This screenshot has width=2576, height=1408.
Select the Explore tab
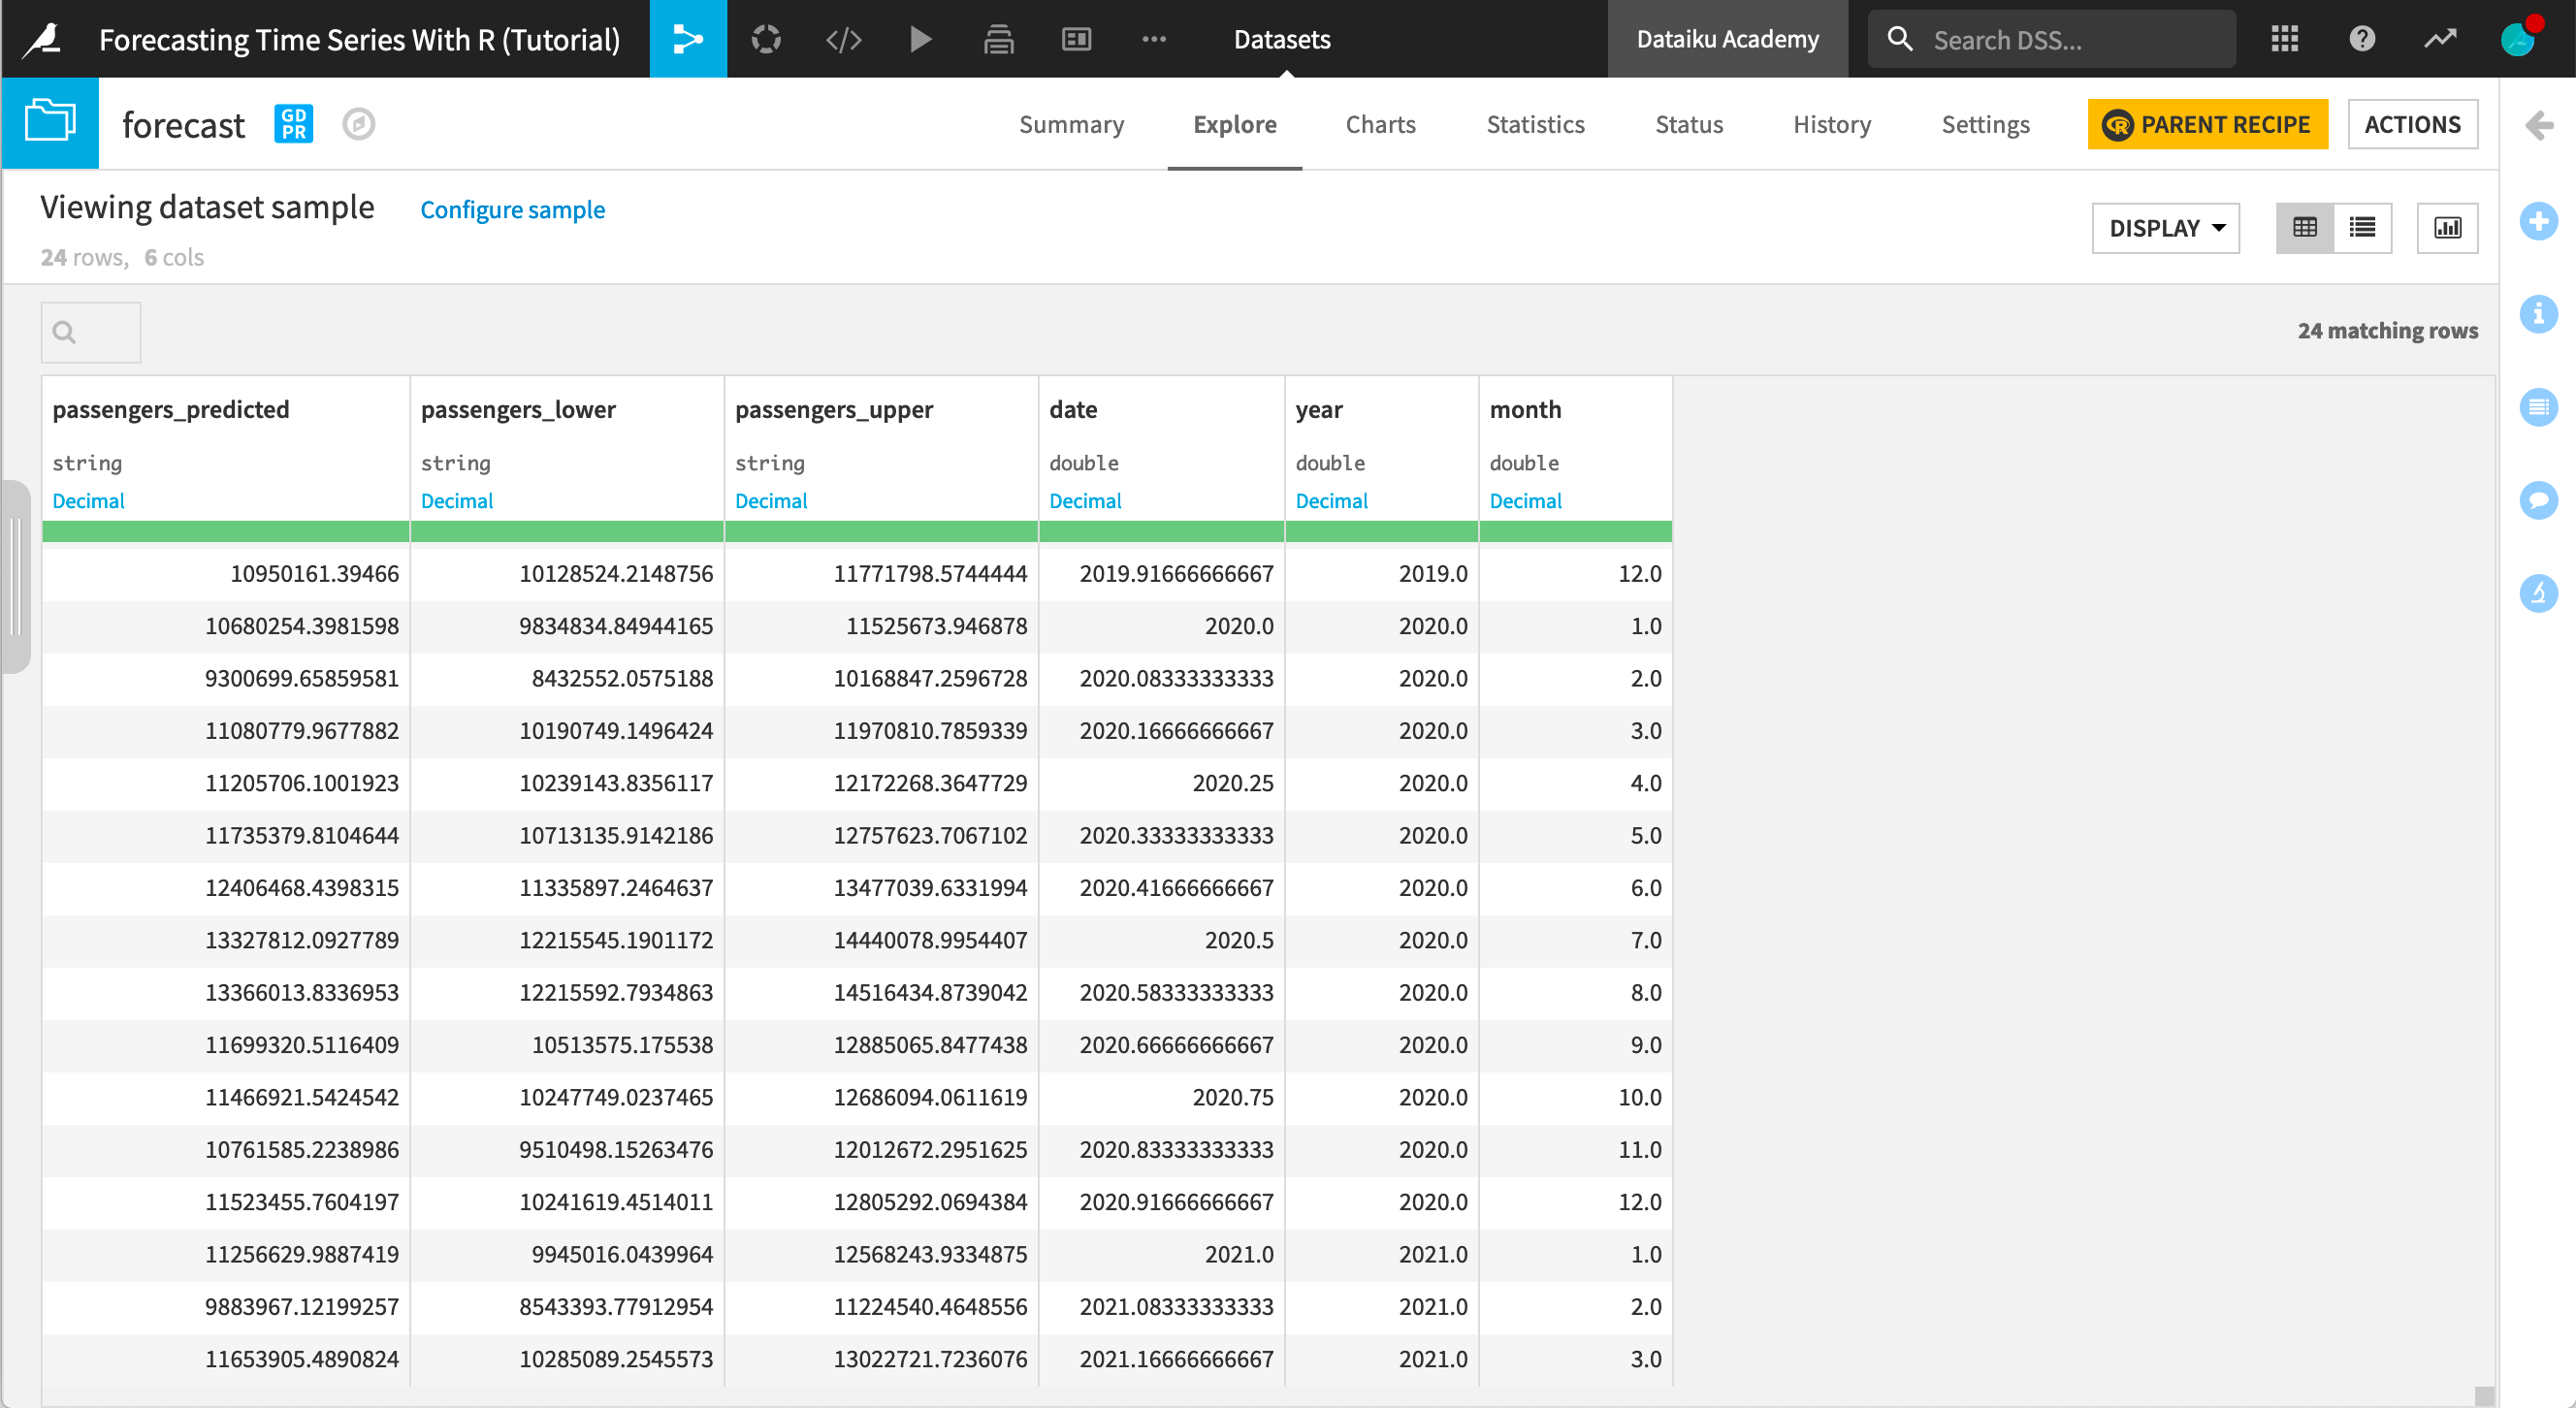(1234, 124)
